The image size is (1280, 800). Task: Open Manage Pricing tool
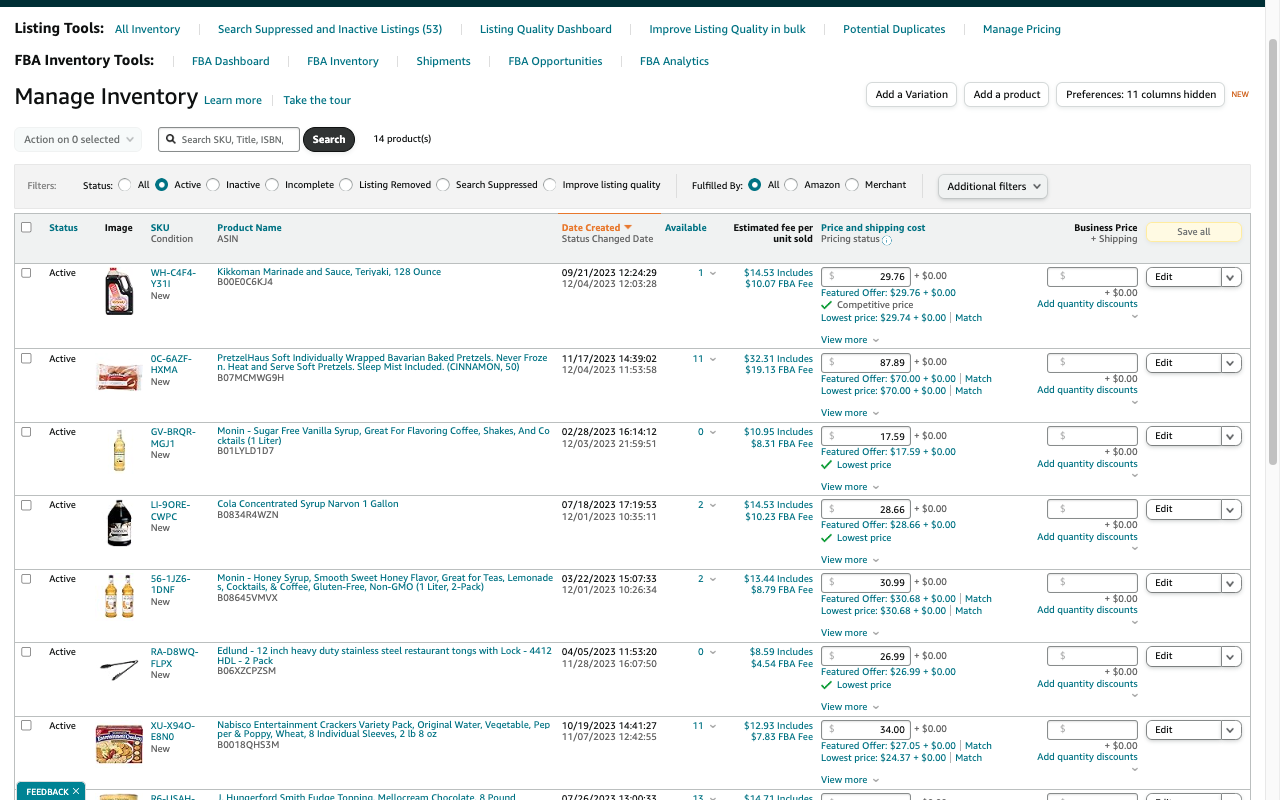(1022, 29)
